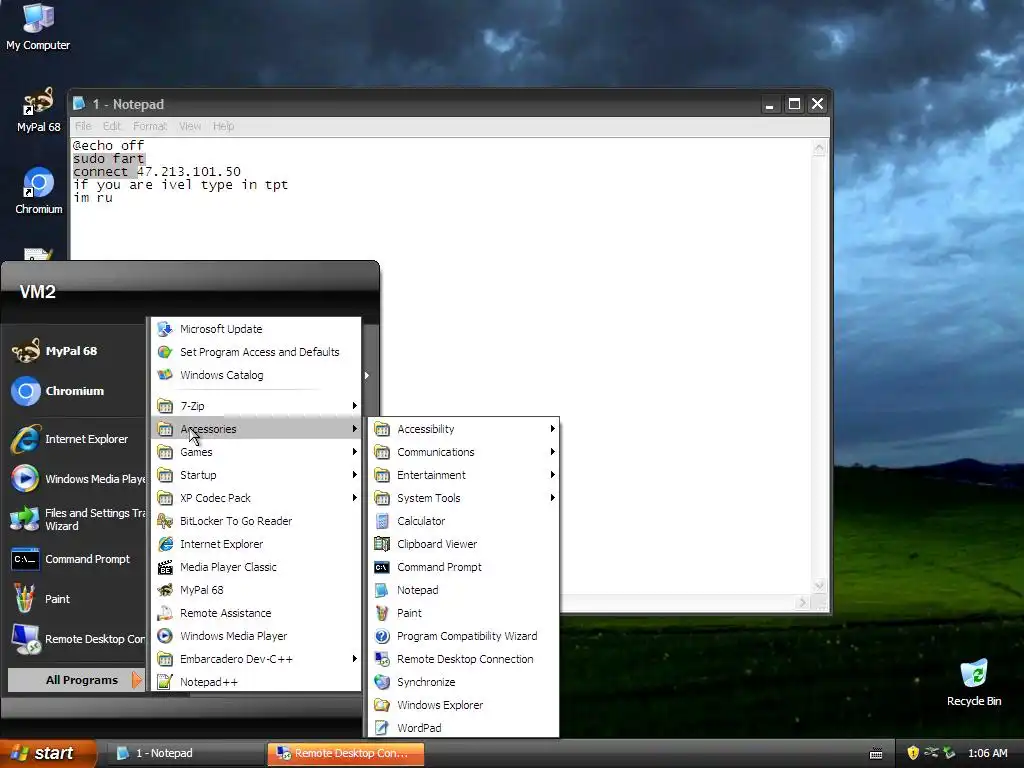
Task: Open Paint in Accessories submenu
Action: [464, 613]
